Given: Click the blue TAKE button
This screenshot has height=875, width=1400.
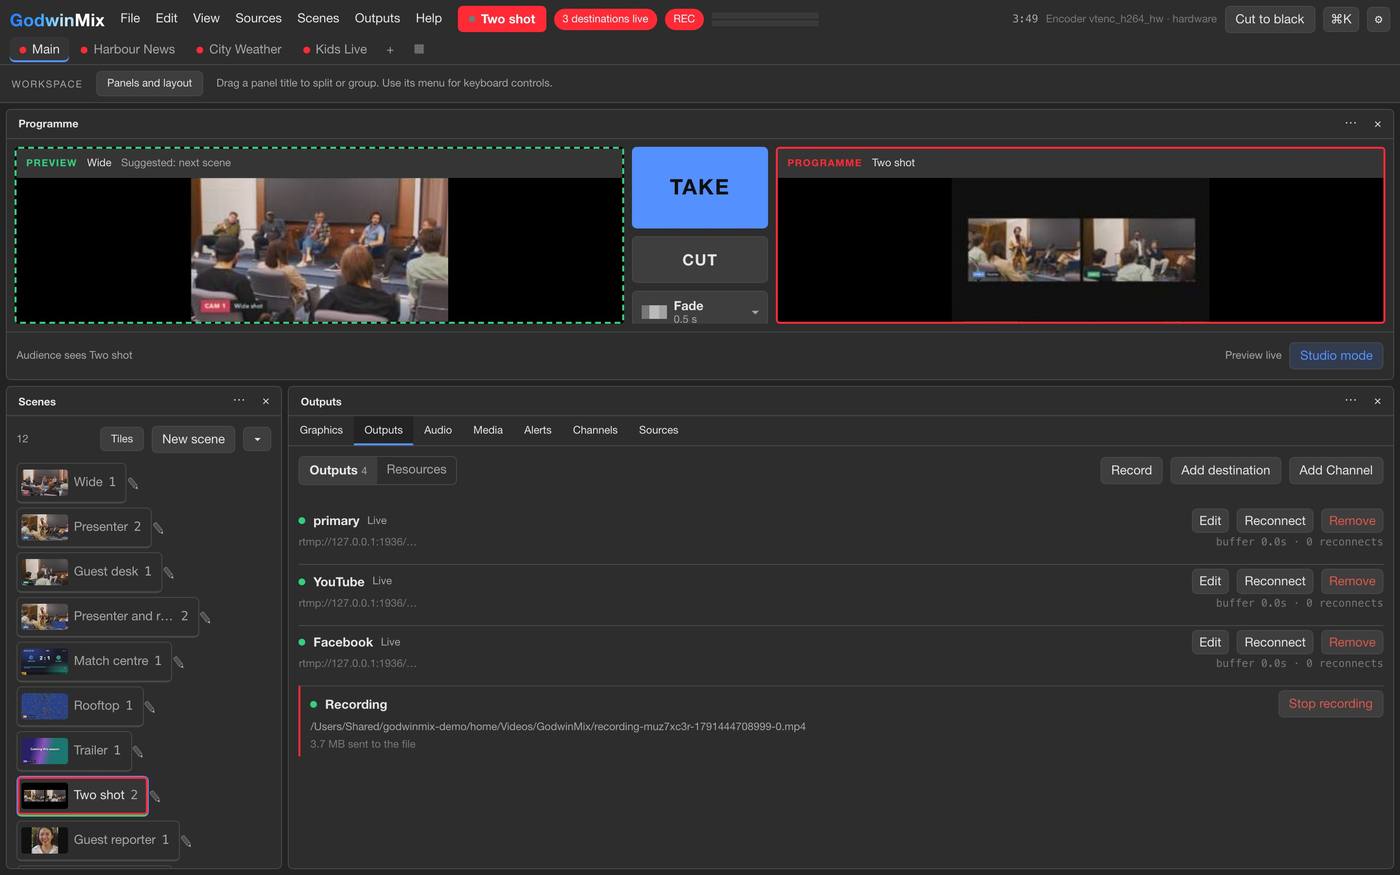Looking at the screenshot, I should (x=700, y=187).
